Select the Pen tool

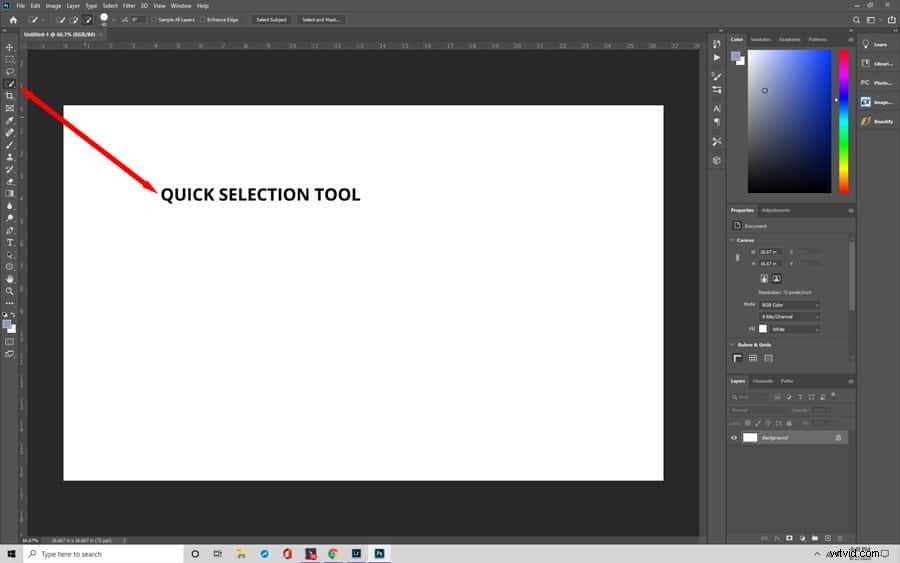[x=10, y=230]
